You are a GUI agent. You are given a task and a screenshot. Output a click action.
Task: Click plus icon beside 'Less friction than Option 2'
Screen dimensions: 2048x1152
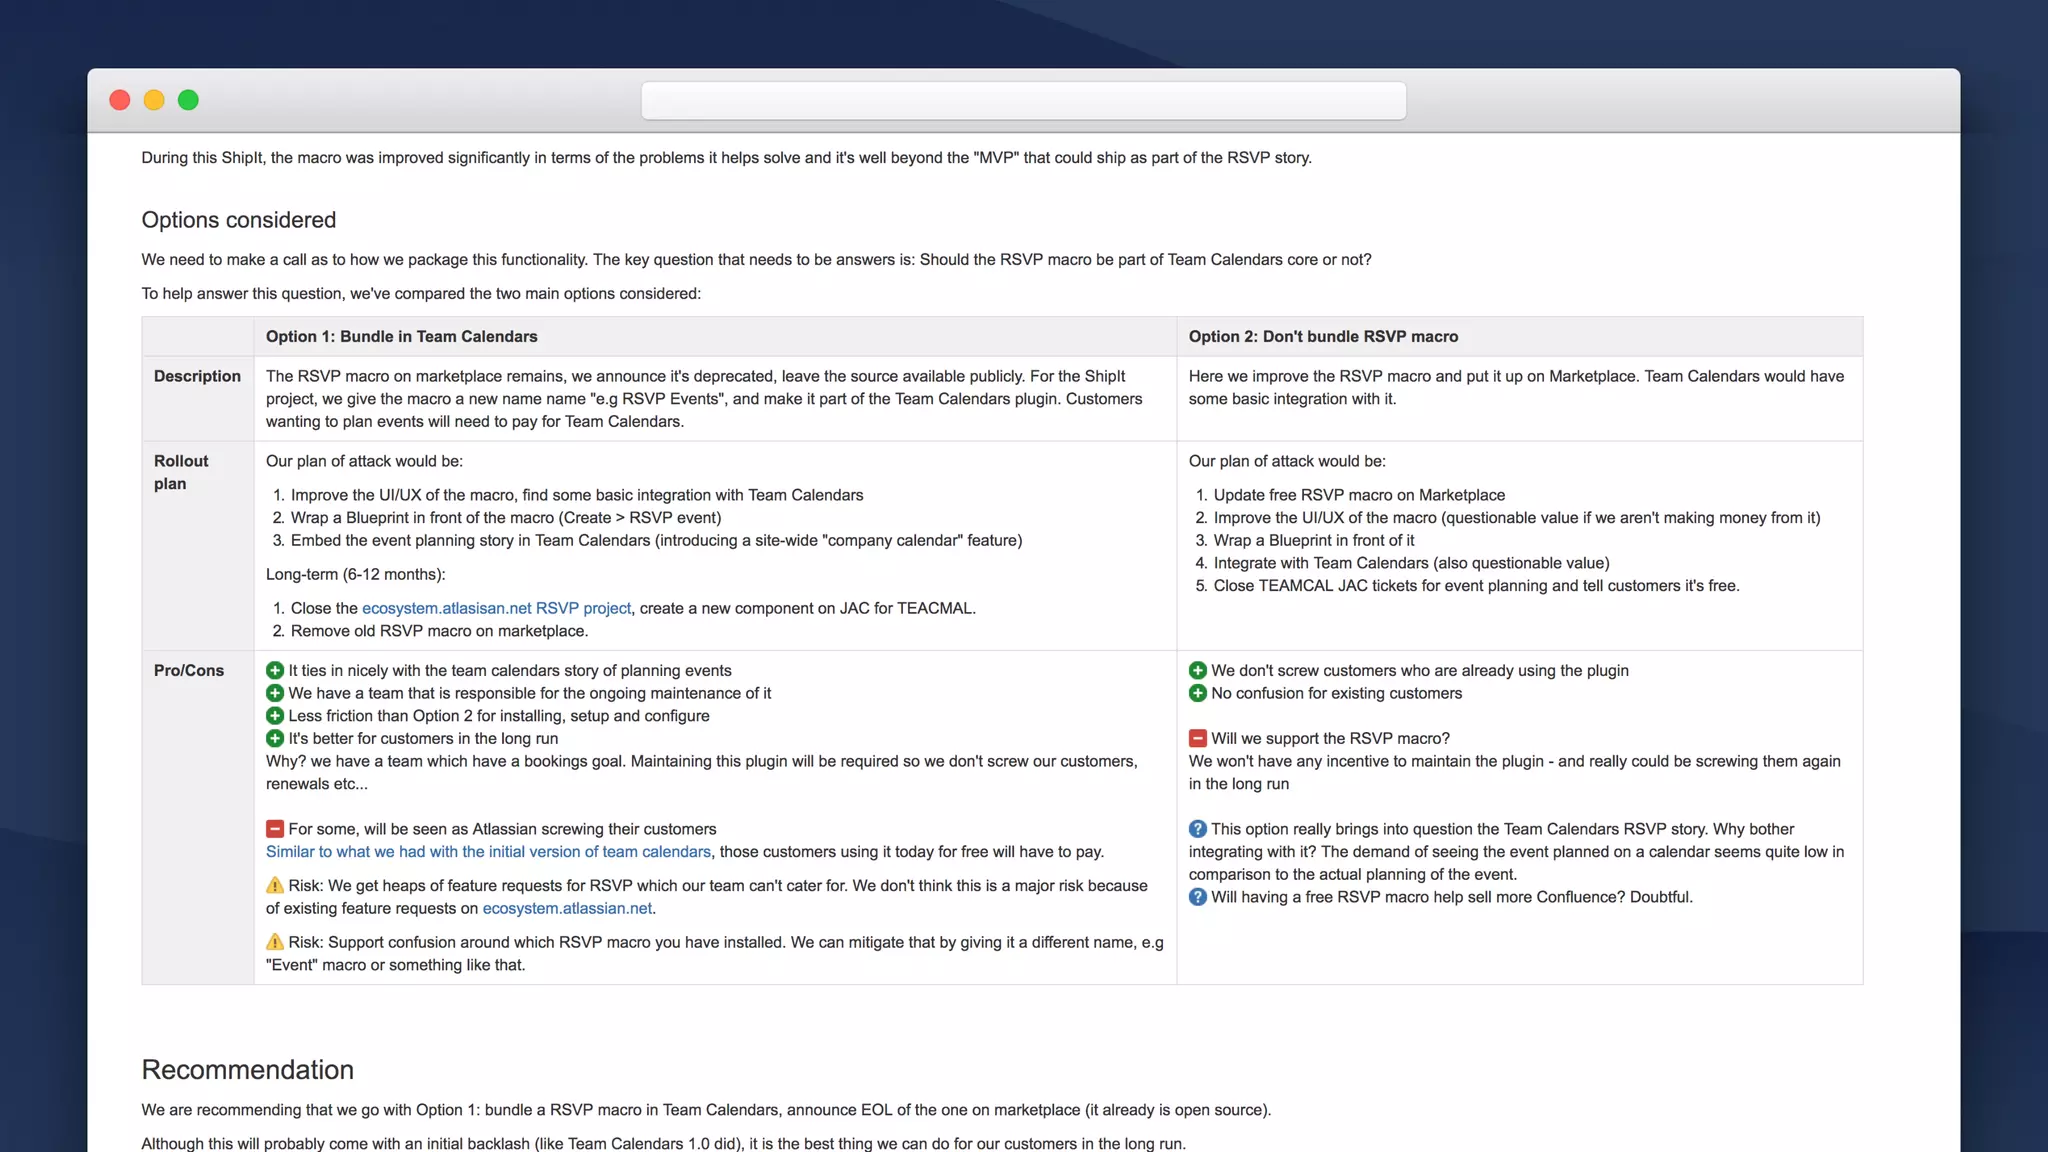275,716
